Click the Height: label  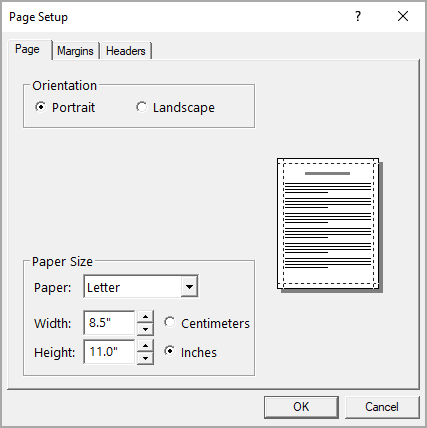pos(55,352)
